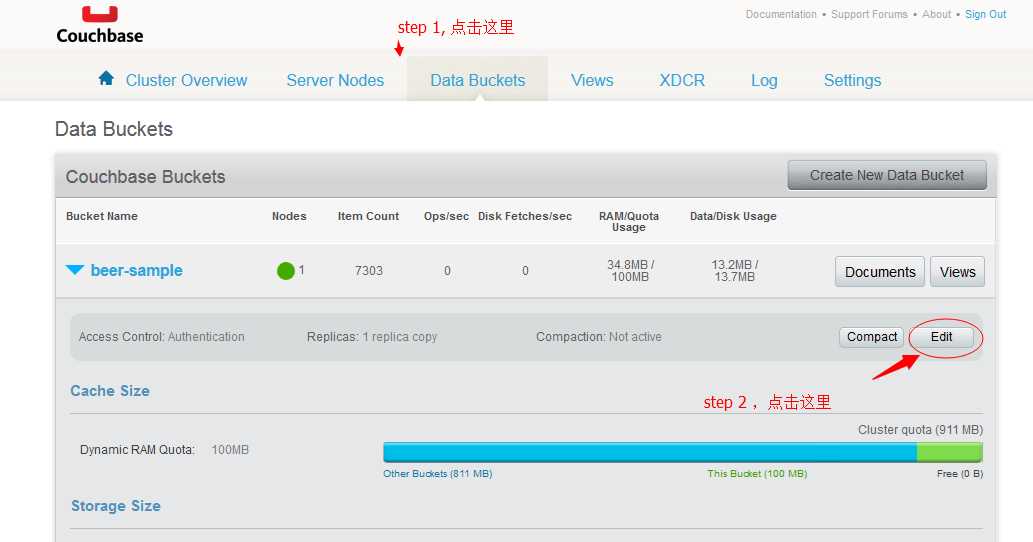Click the green This Bucket quota segment
This screenshot has height=542, width=1033.
(949, 452)
